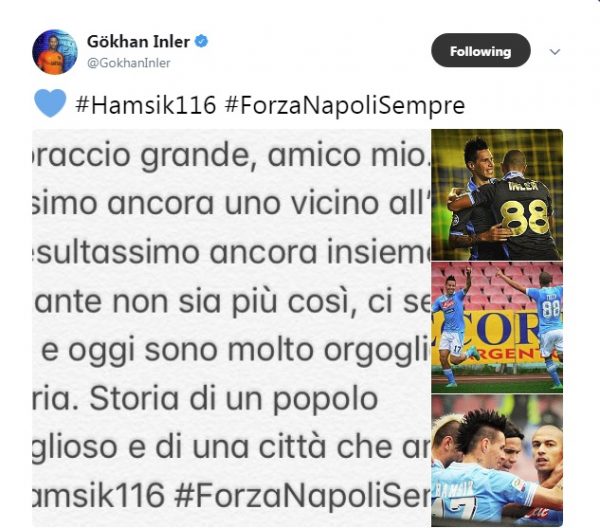Click the gold number 88 on the jersey
Viewport: 600px width, 528px height.
[525, 217]
